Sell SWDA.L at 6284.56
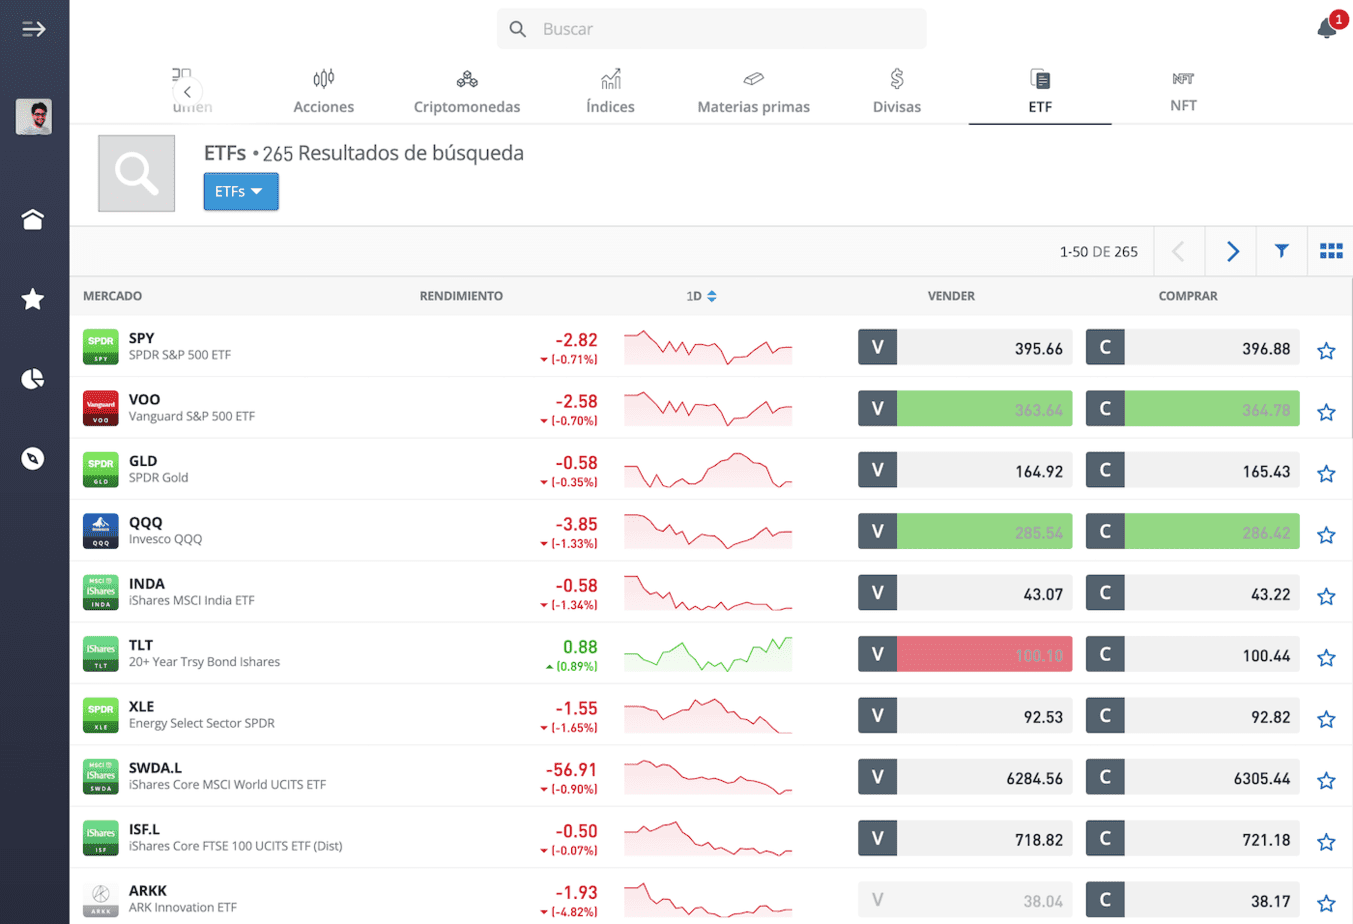The image size is (1353, 924). (x=965, y=777)
